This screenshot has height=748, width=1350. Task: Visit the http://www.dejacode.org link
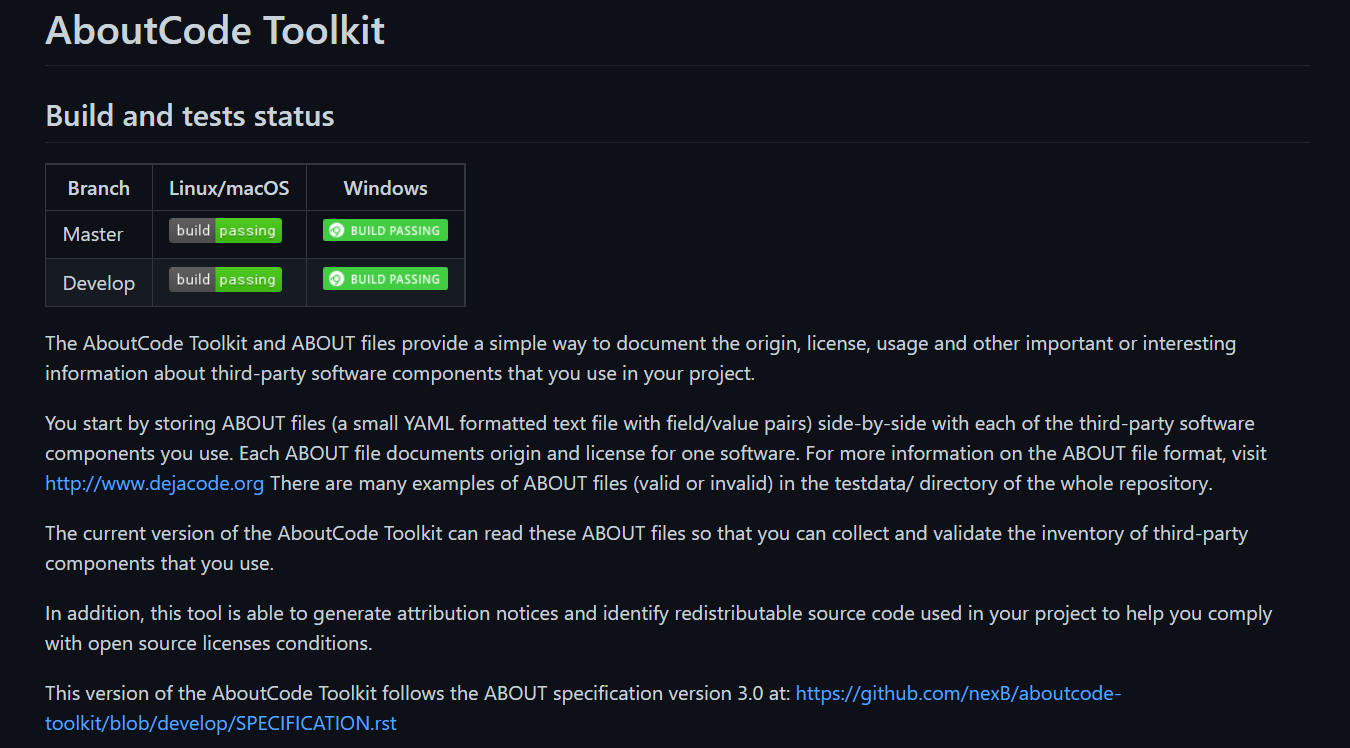(155, 484)
